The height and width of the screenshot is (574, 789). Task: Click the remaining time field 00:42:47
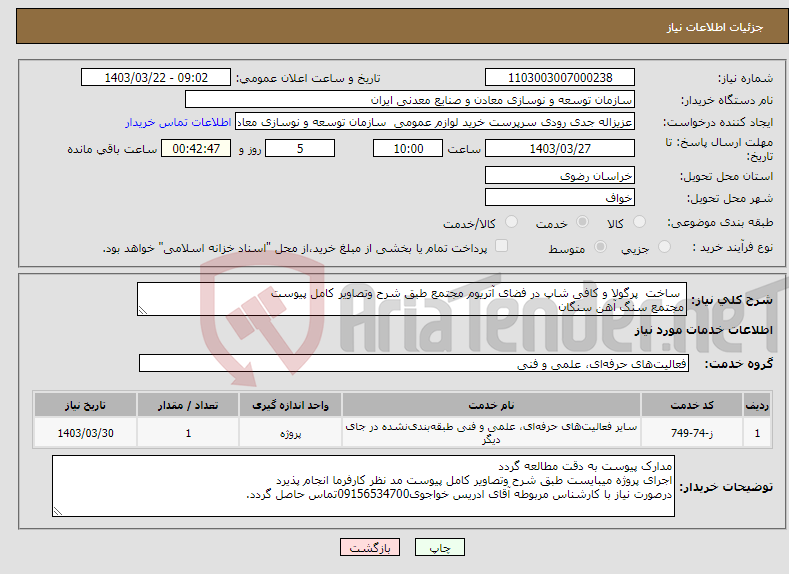click(196, 148)
